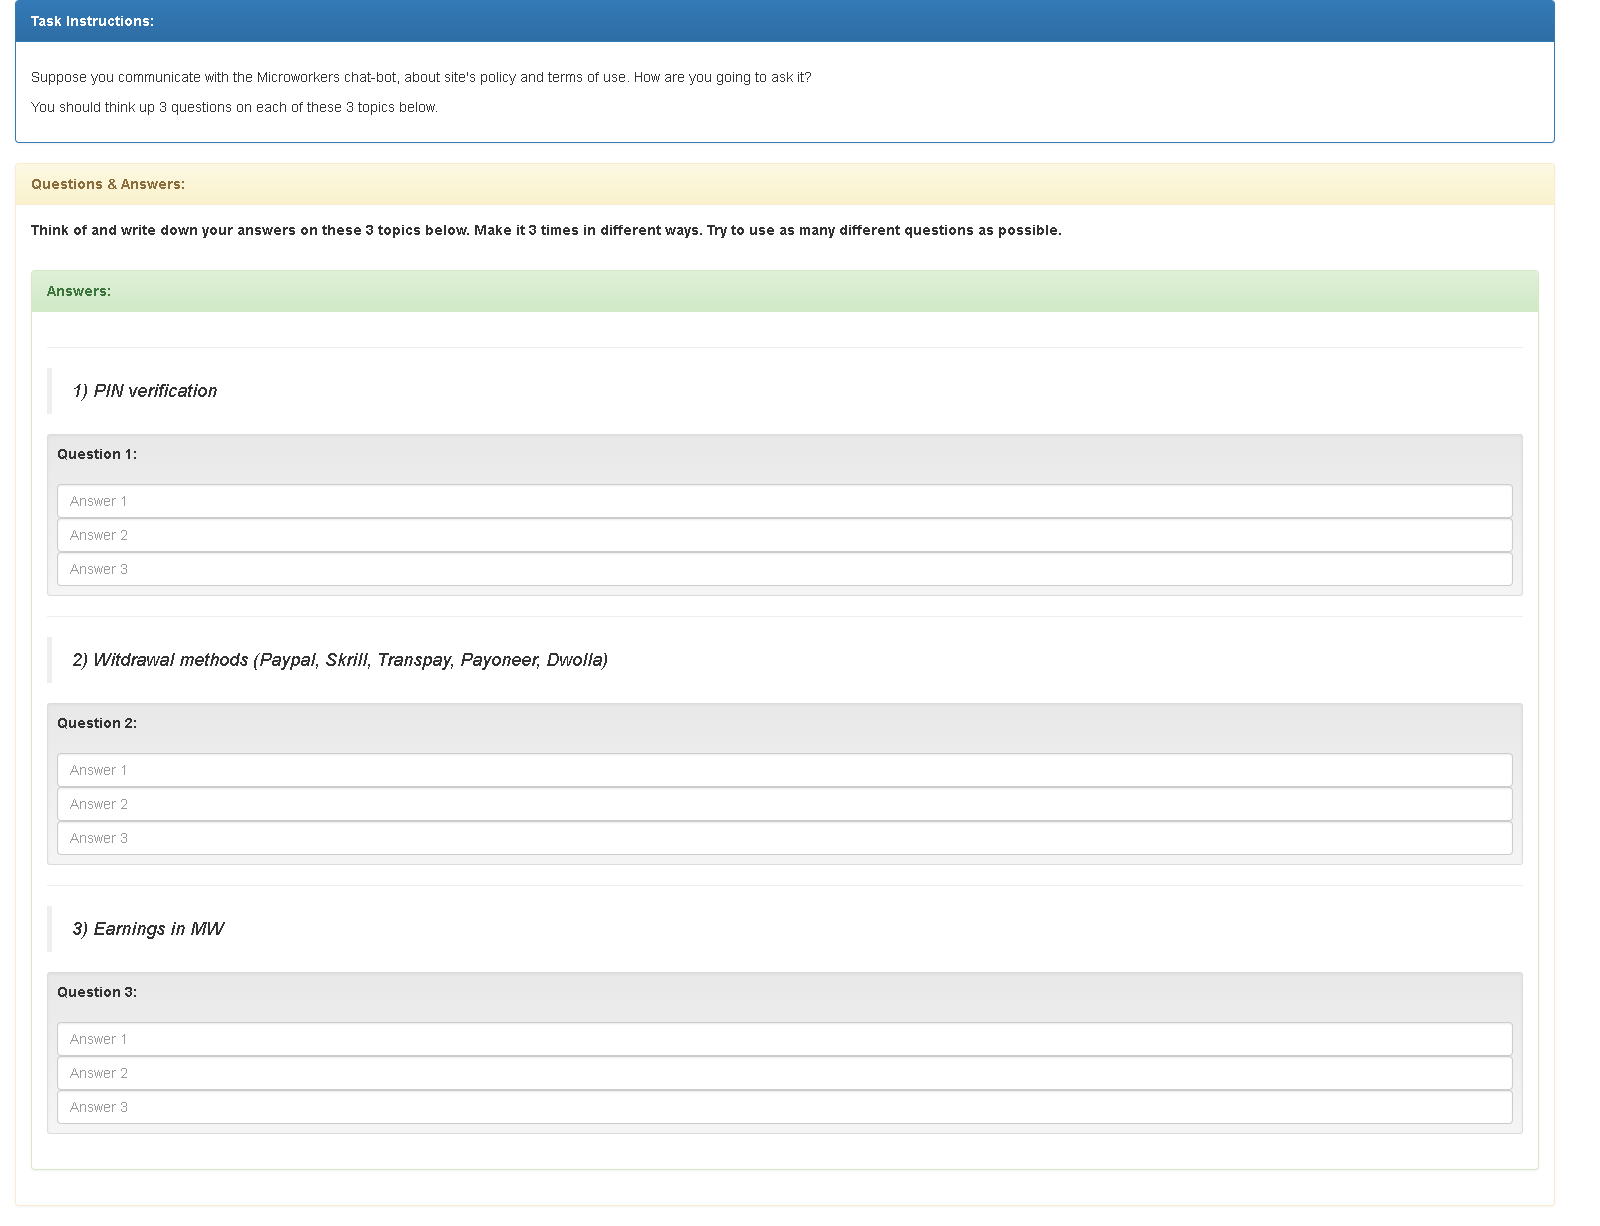Screen dimensions: 1600x1226
Task: Click the green Answers header
Action: [x=784, y=291]
